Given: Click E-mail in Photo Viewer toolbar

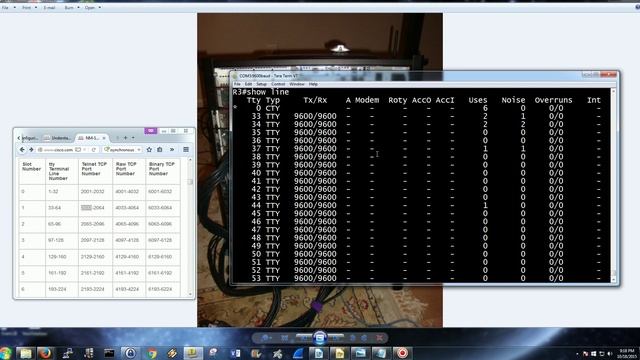Looking at the screenshot, I should tap(49, 7).
